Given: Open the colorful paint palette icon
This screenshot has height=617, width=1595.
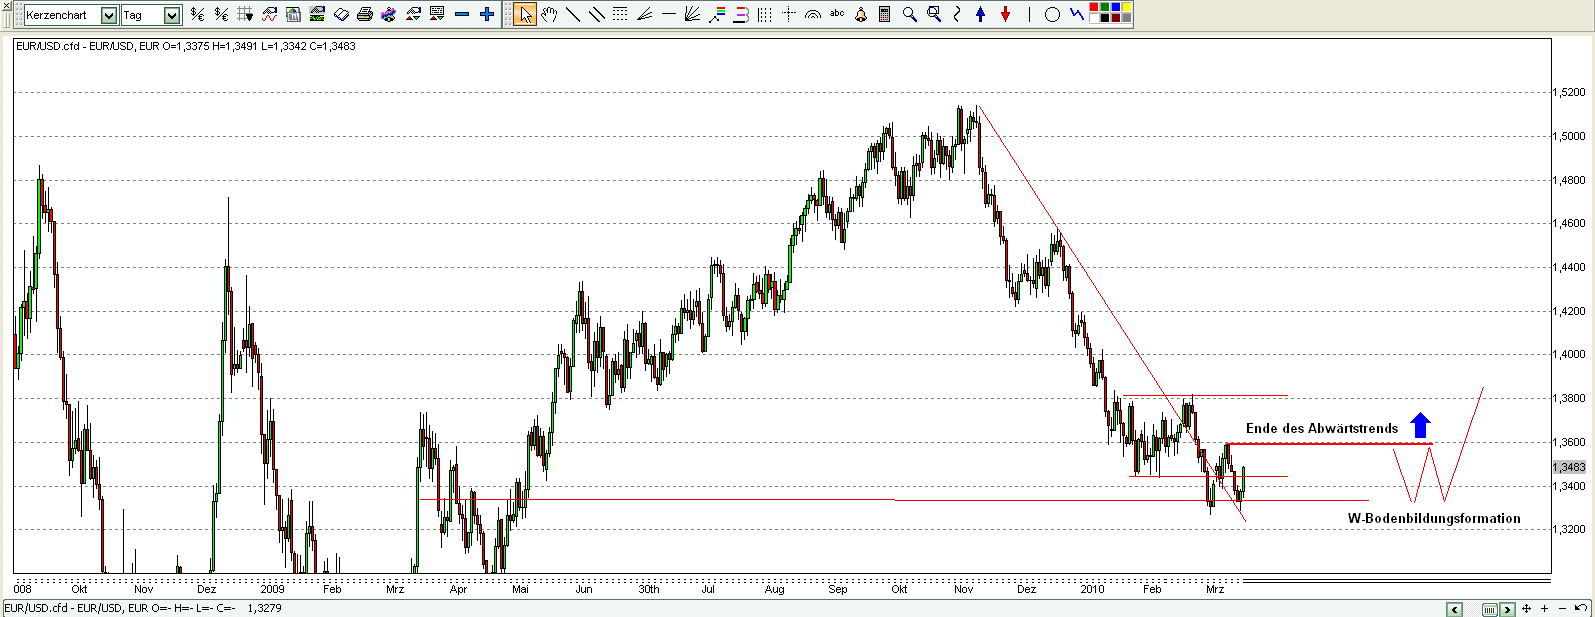Looking at the screenshot, I should [388, 14].
